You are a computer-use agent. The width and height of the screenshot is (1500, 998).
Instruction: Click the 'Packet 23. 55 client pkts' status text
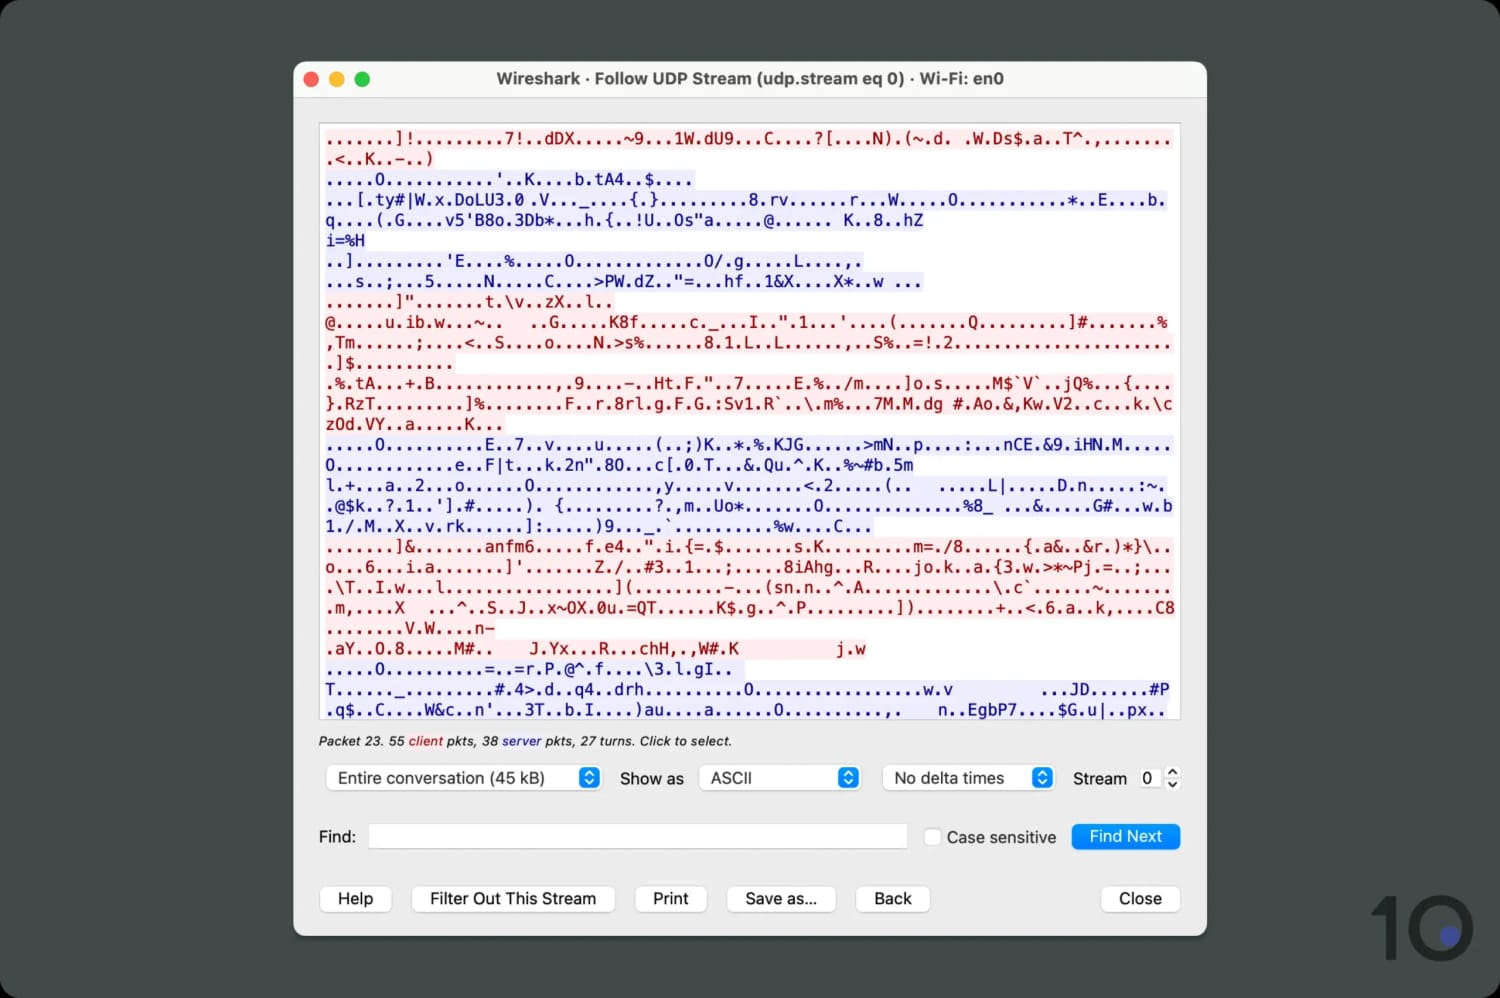(525, 741)
